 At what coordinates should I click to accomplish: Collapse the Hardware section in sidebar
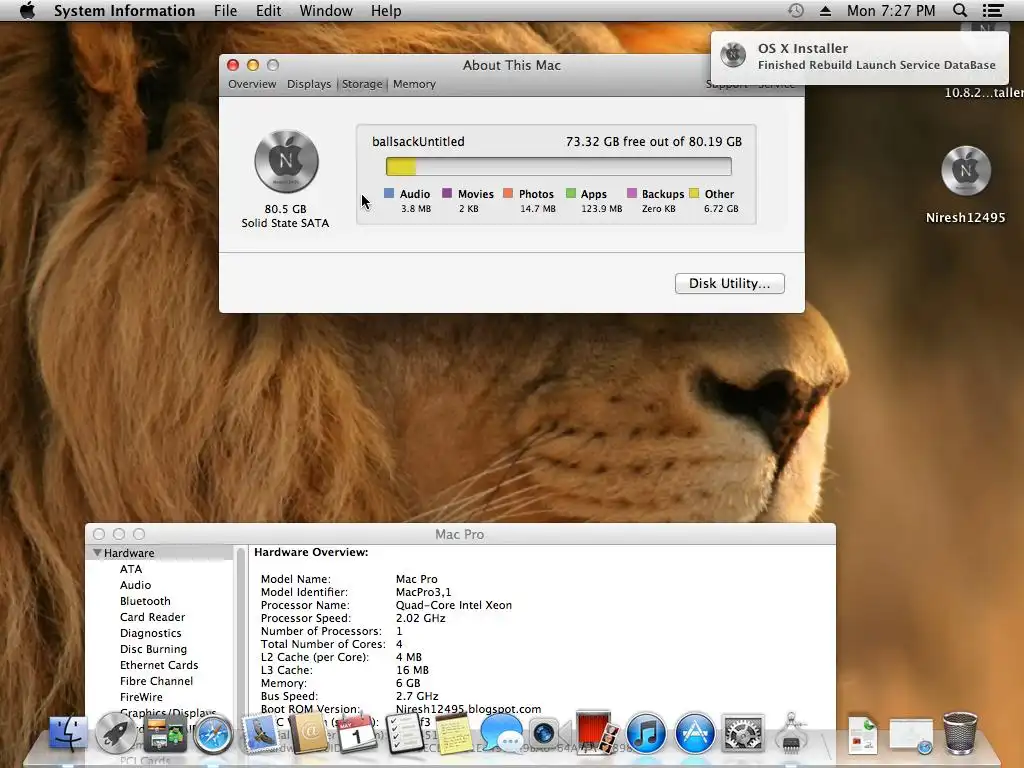pos(97,552)
